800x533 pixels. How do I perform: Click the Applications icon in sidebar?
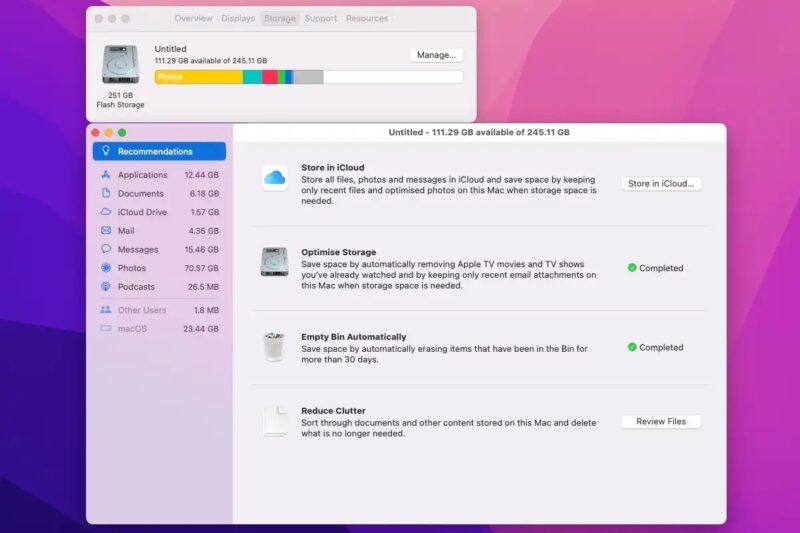tap(106, 175)
